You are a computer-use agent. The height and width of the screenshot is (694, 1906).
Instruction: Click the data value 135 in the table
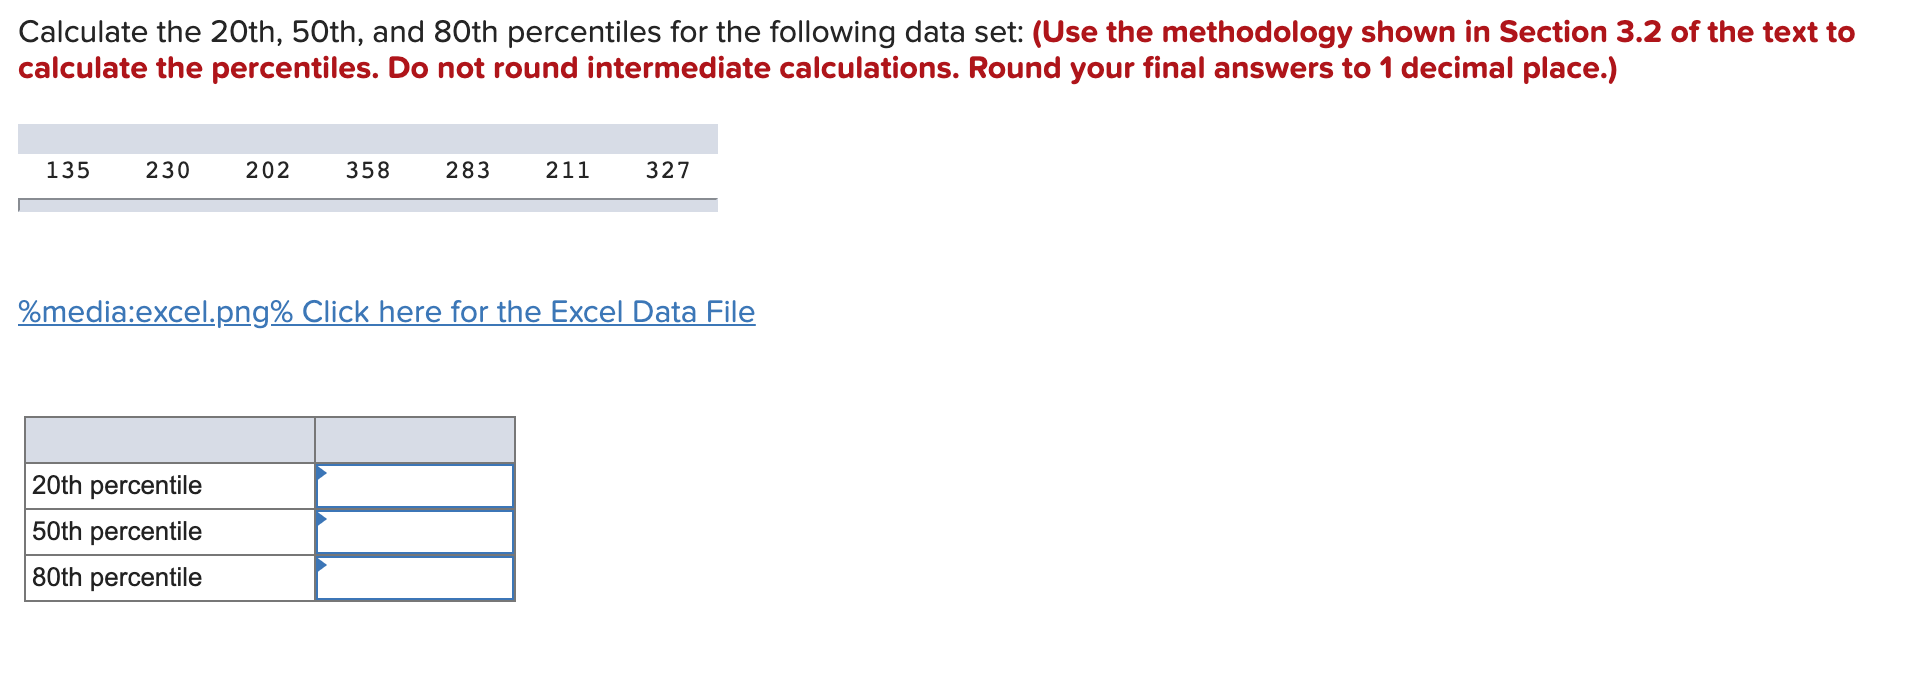67,170
